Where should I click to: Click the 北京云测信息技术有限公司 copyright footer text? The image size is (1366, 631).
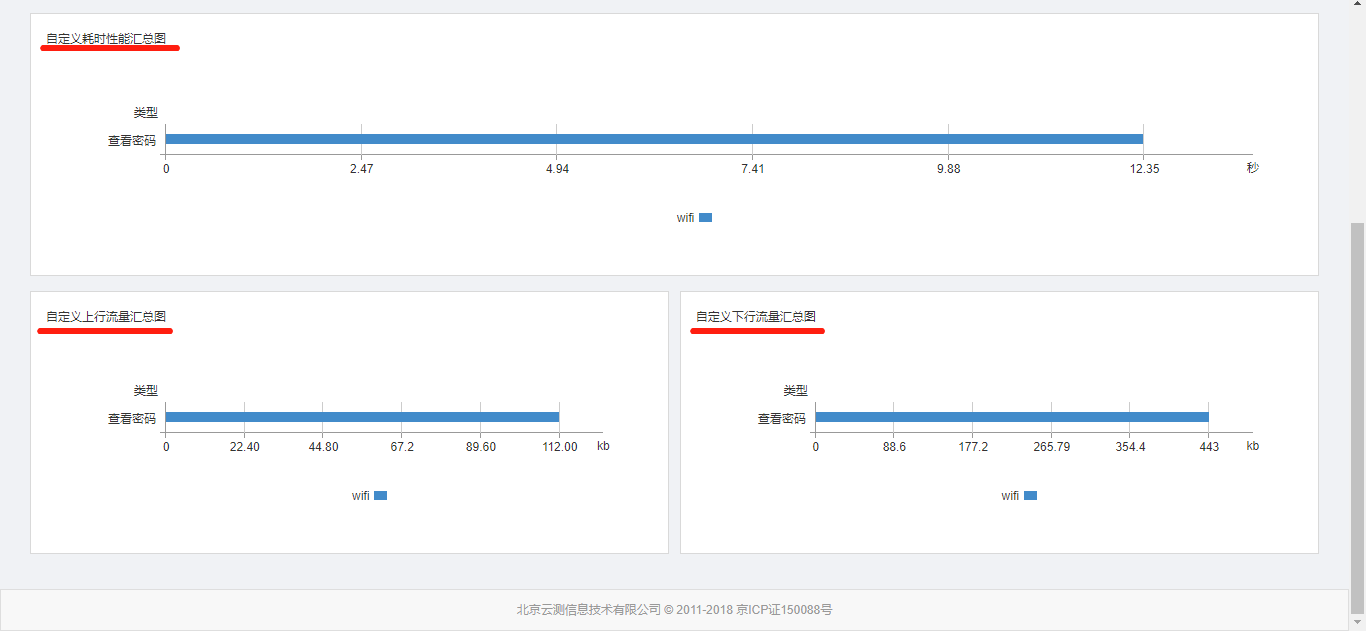(x=674, y=609)
